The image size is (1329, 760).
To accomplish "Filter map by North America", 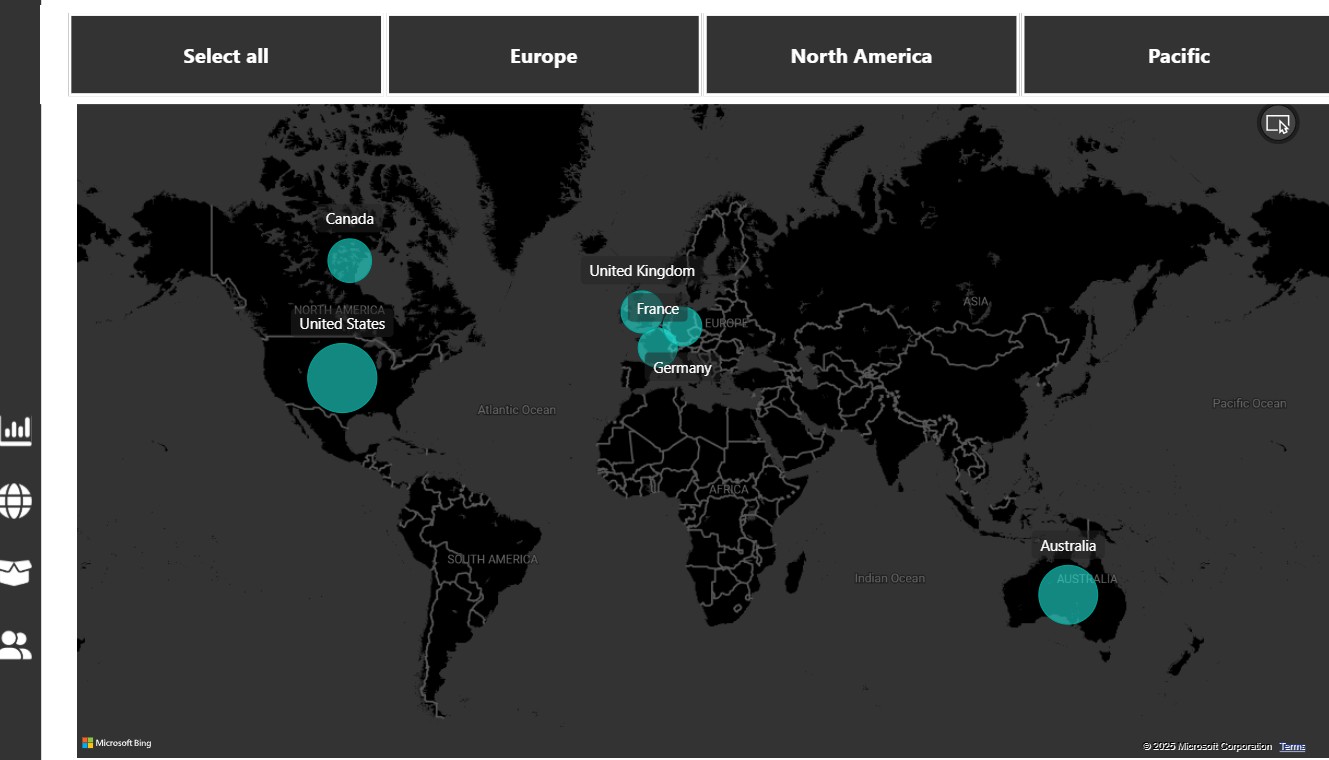I will coord(861,55).
